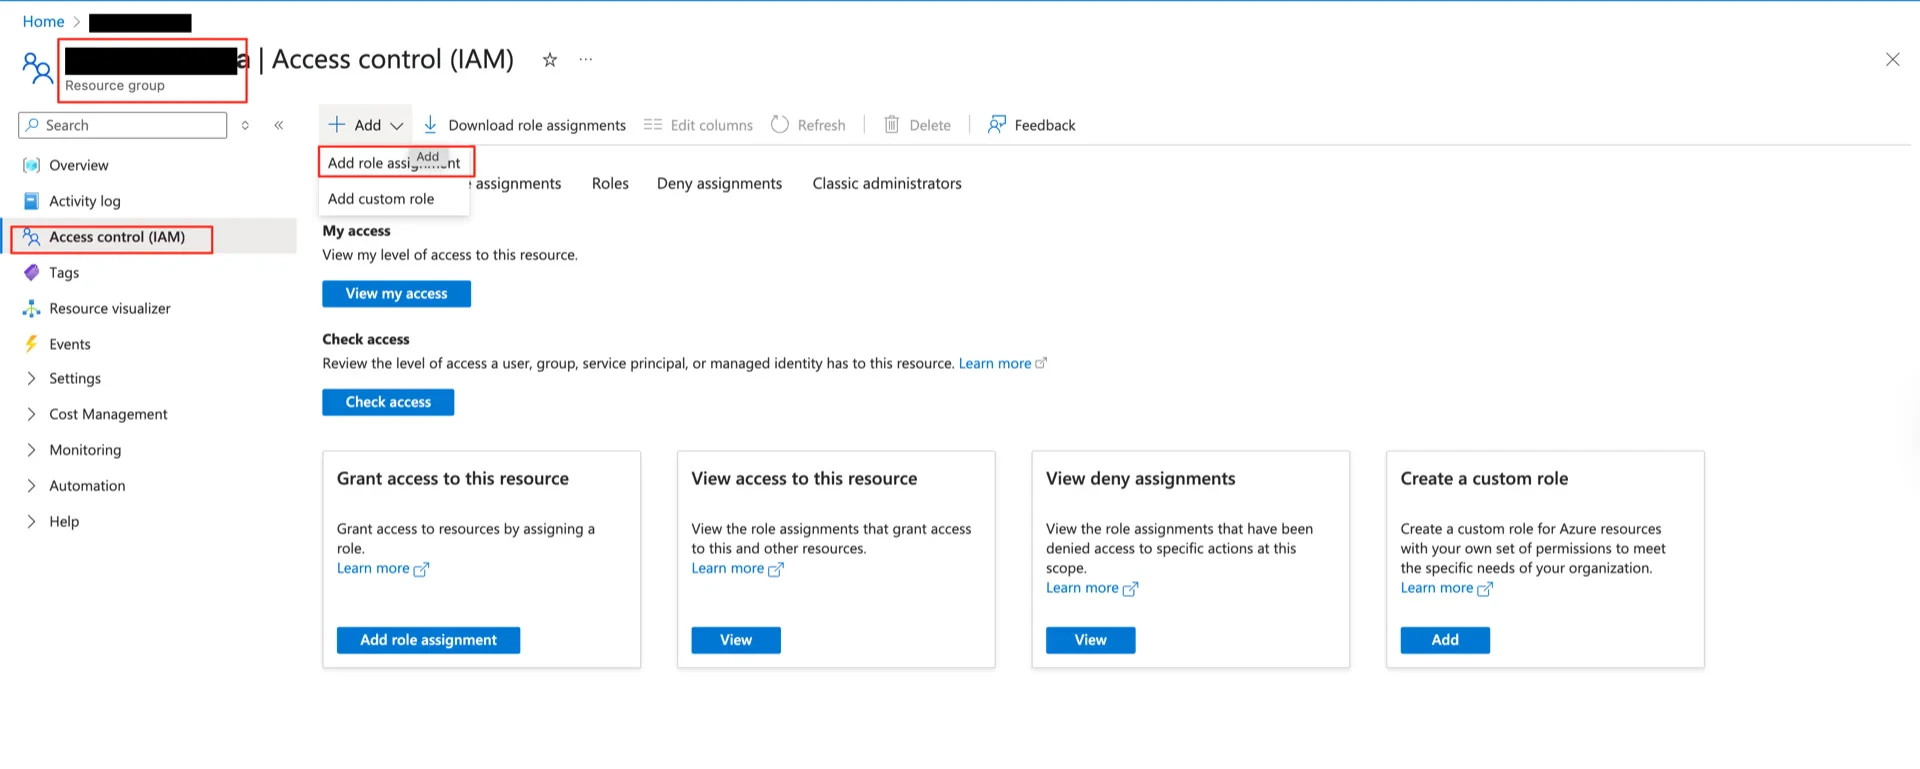Click the plus icon of Add

tap(337, 125)
